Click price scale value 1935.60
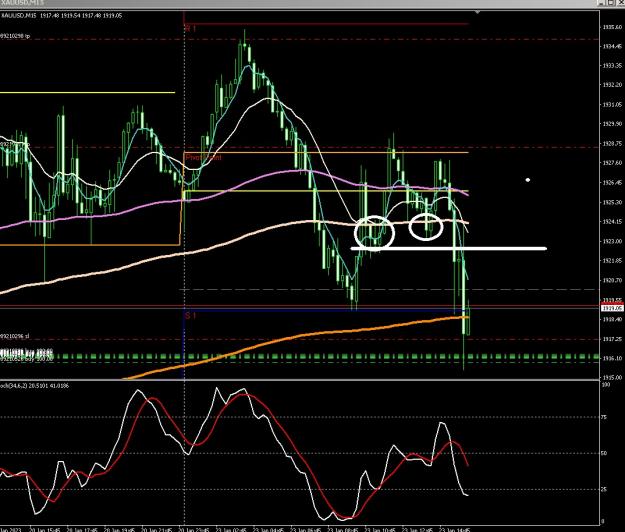625x532 pixels. [x=612, y=27]
